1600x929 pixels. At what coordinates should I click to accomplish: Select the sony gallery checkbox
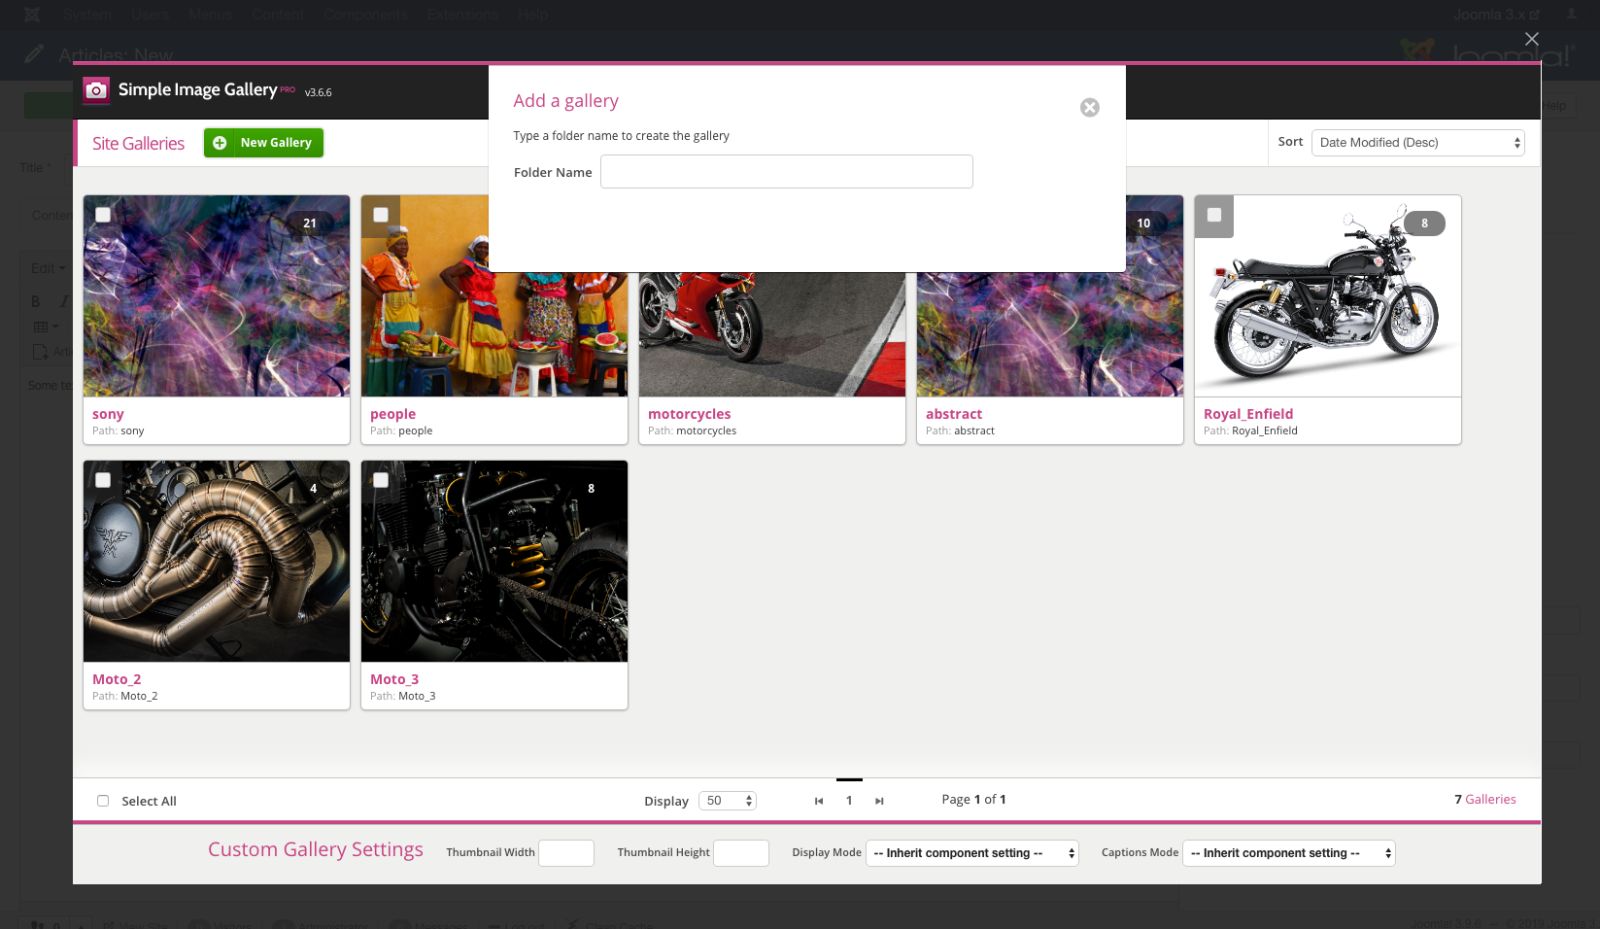[103, 215]
